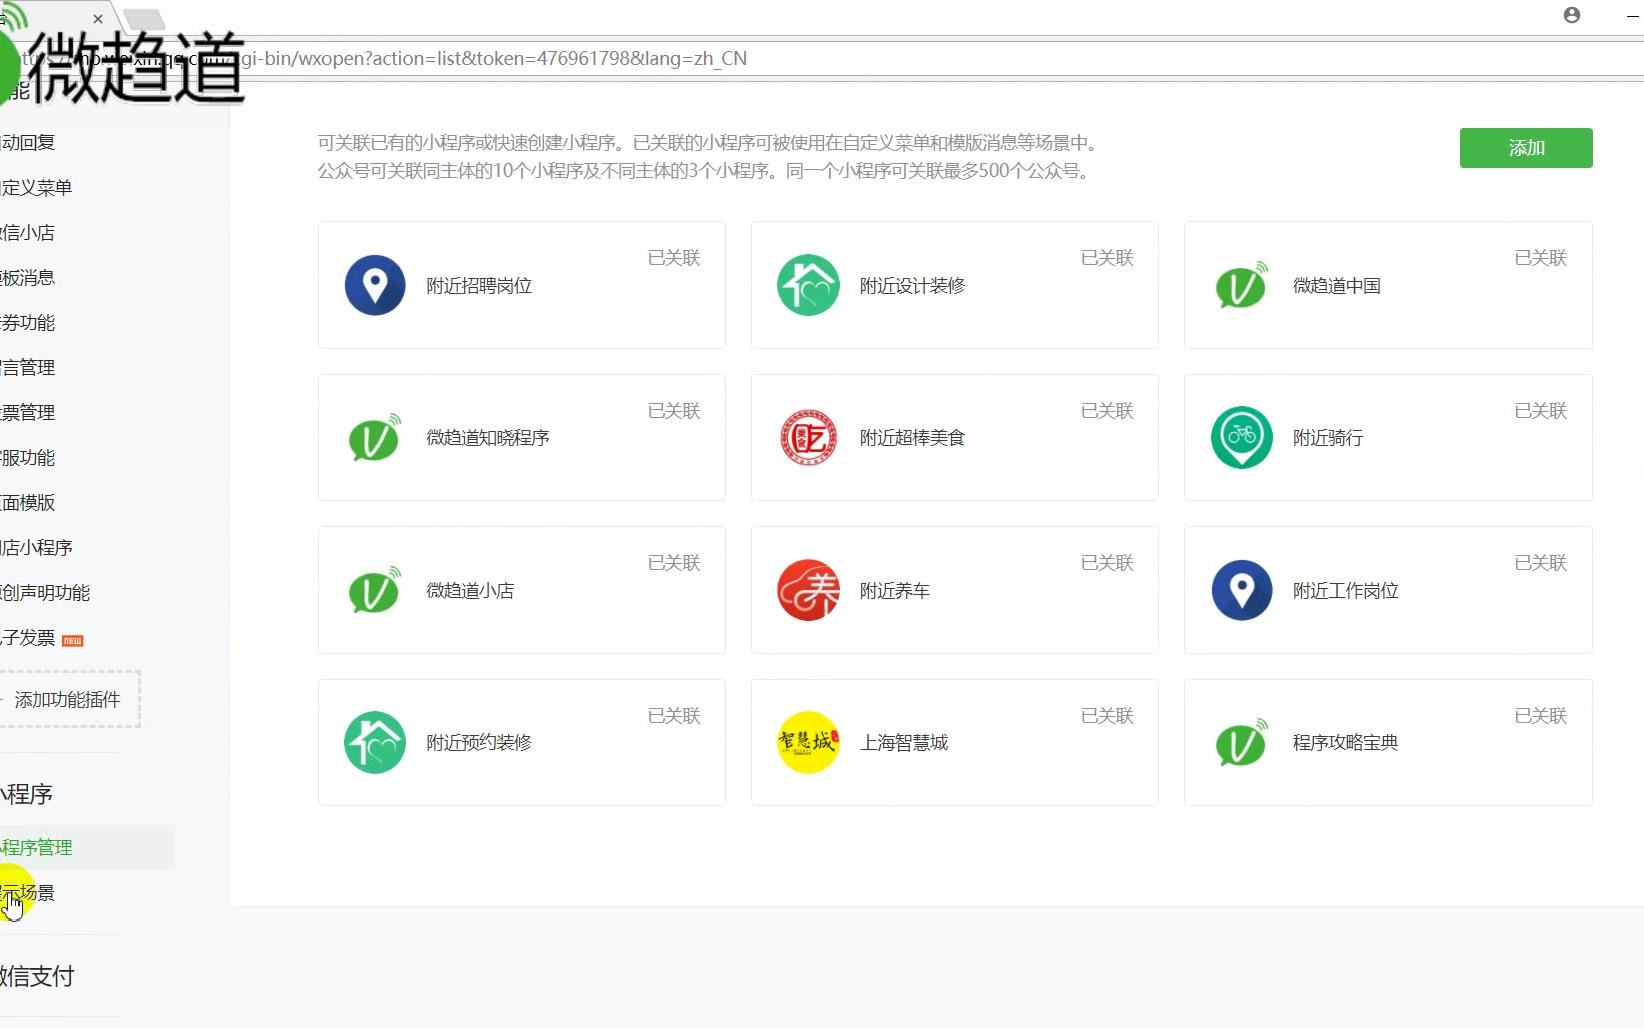The image size is (1644, 1028).
Task: Open 留言管理 sidebar item
Action: (28, 367)
